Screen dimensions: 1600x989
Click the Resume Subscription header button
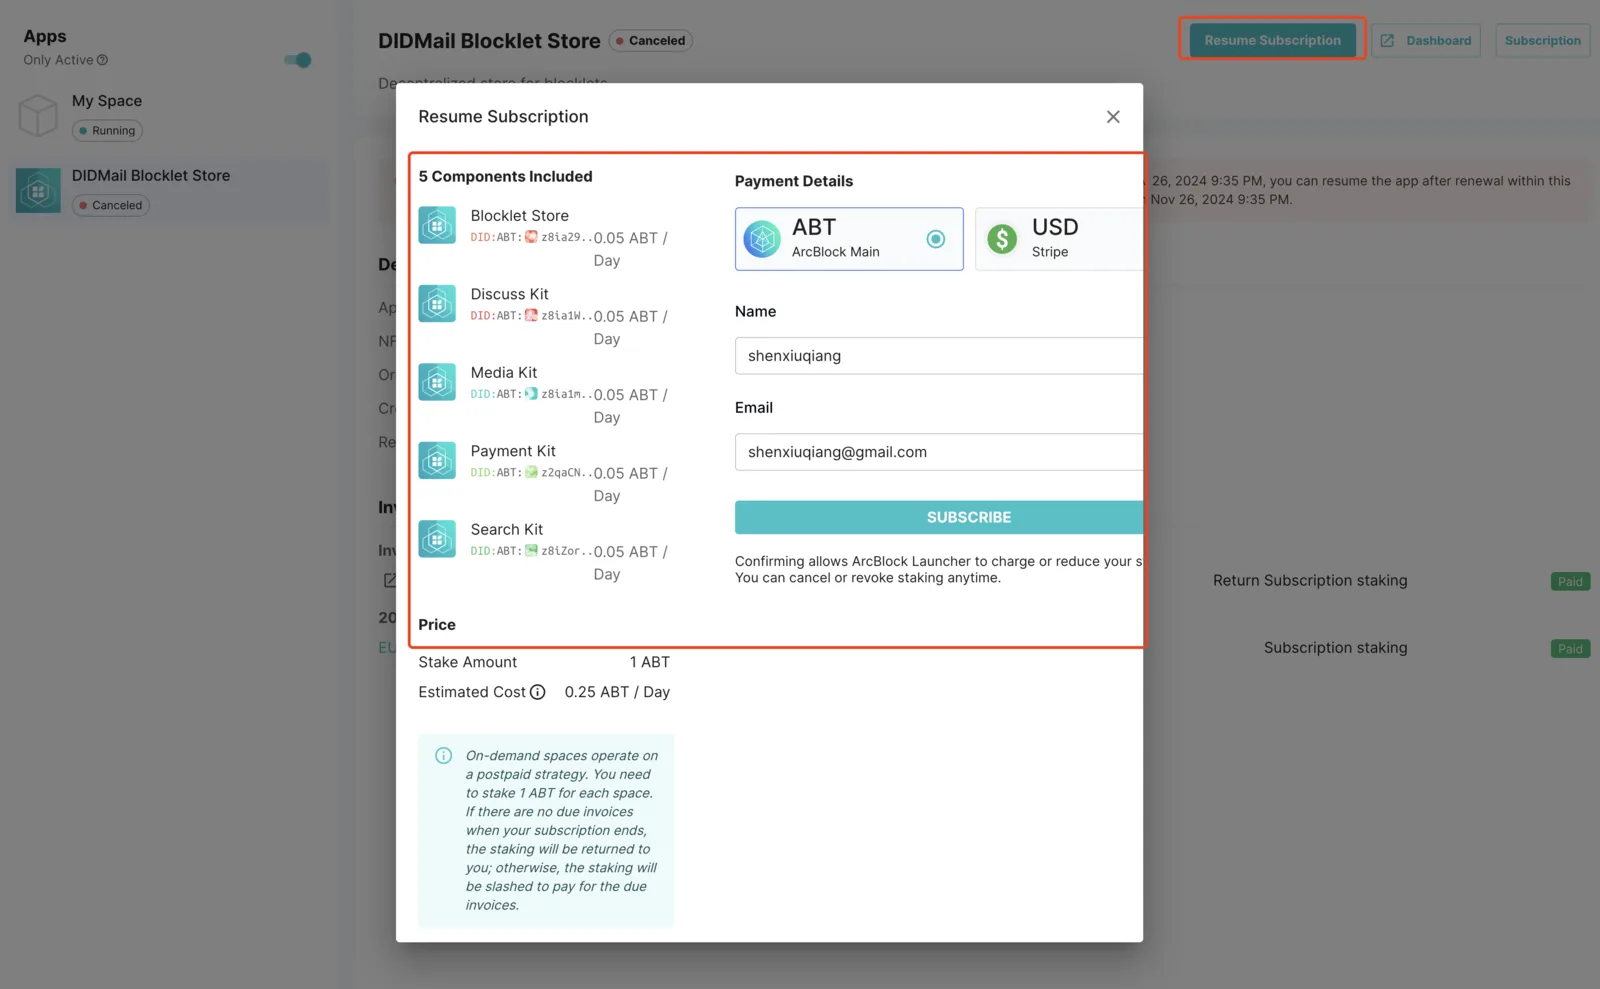pos(1272,40)
